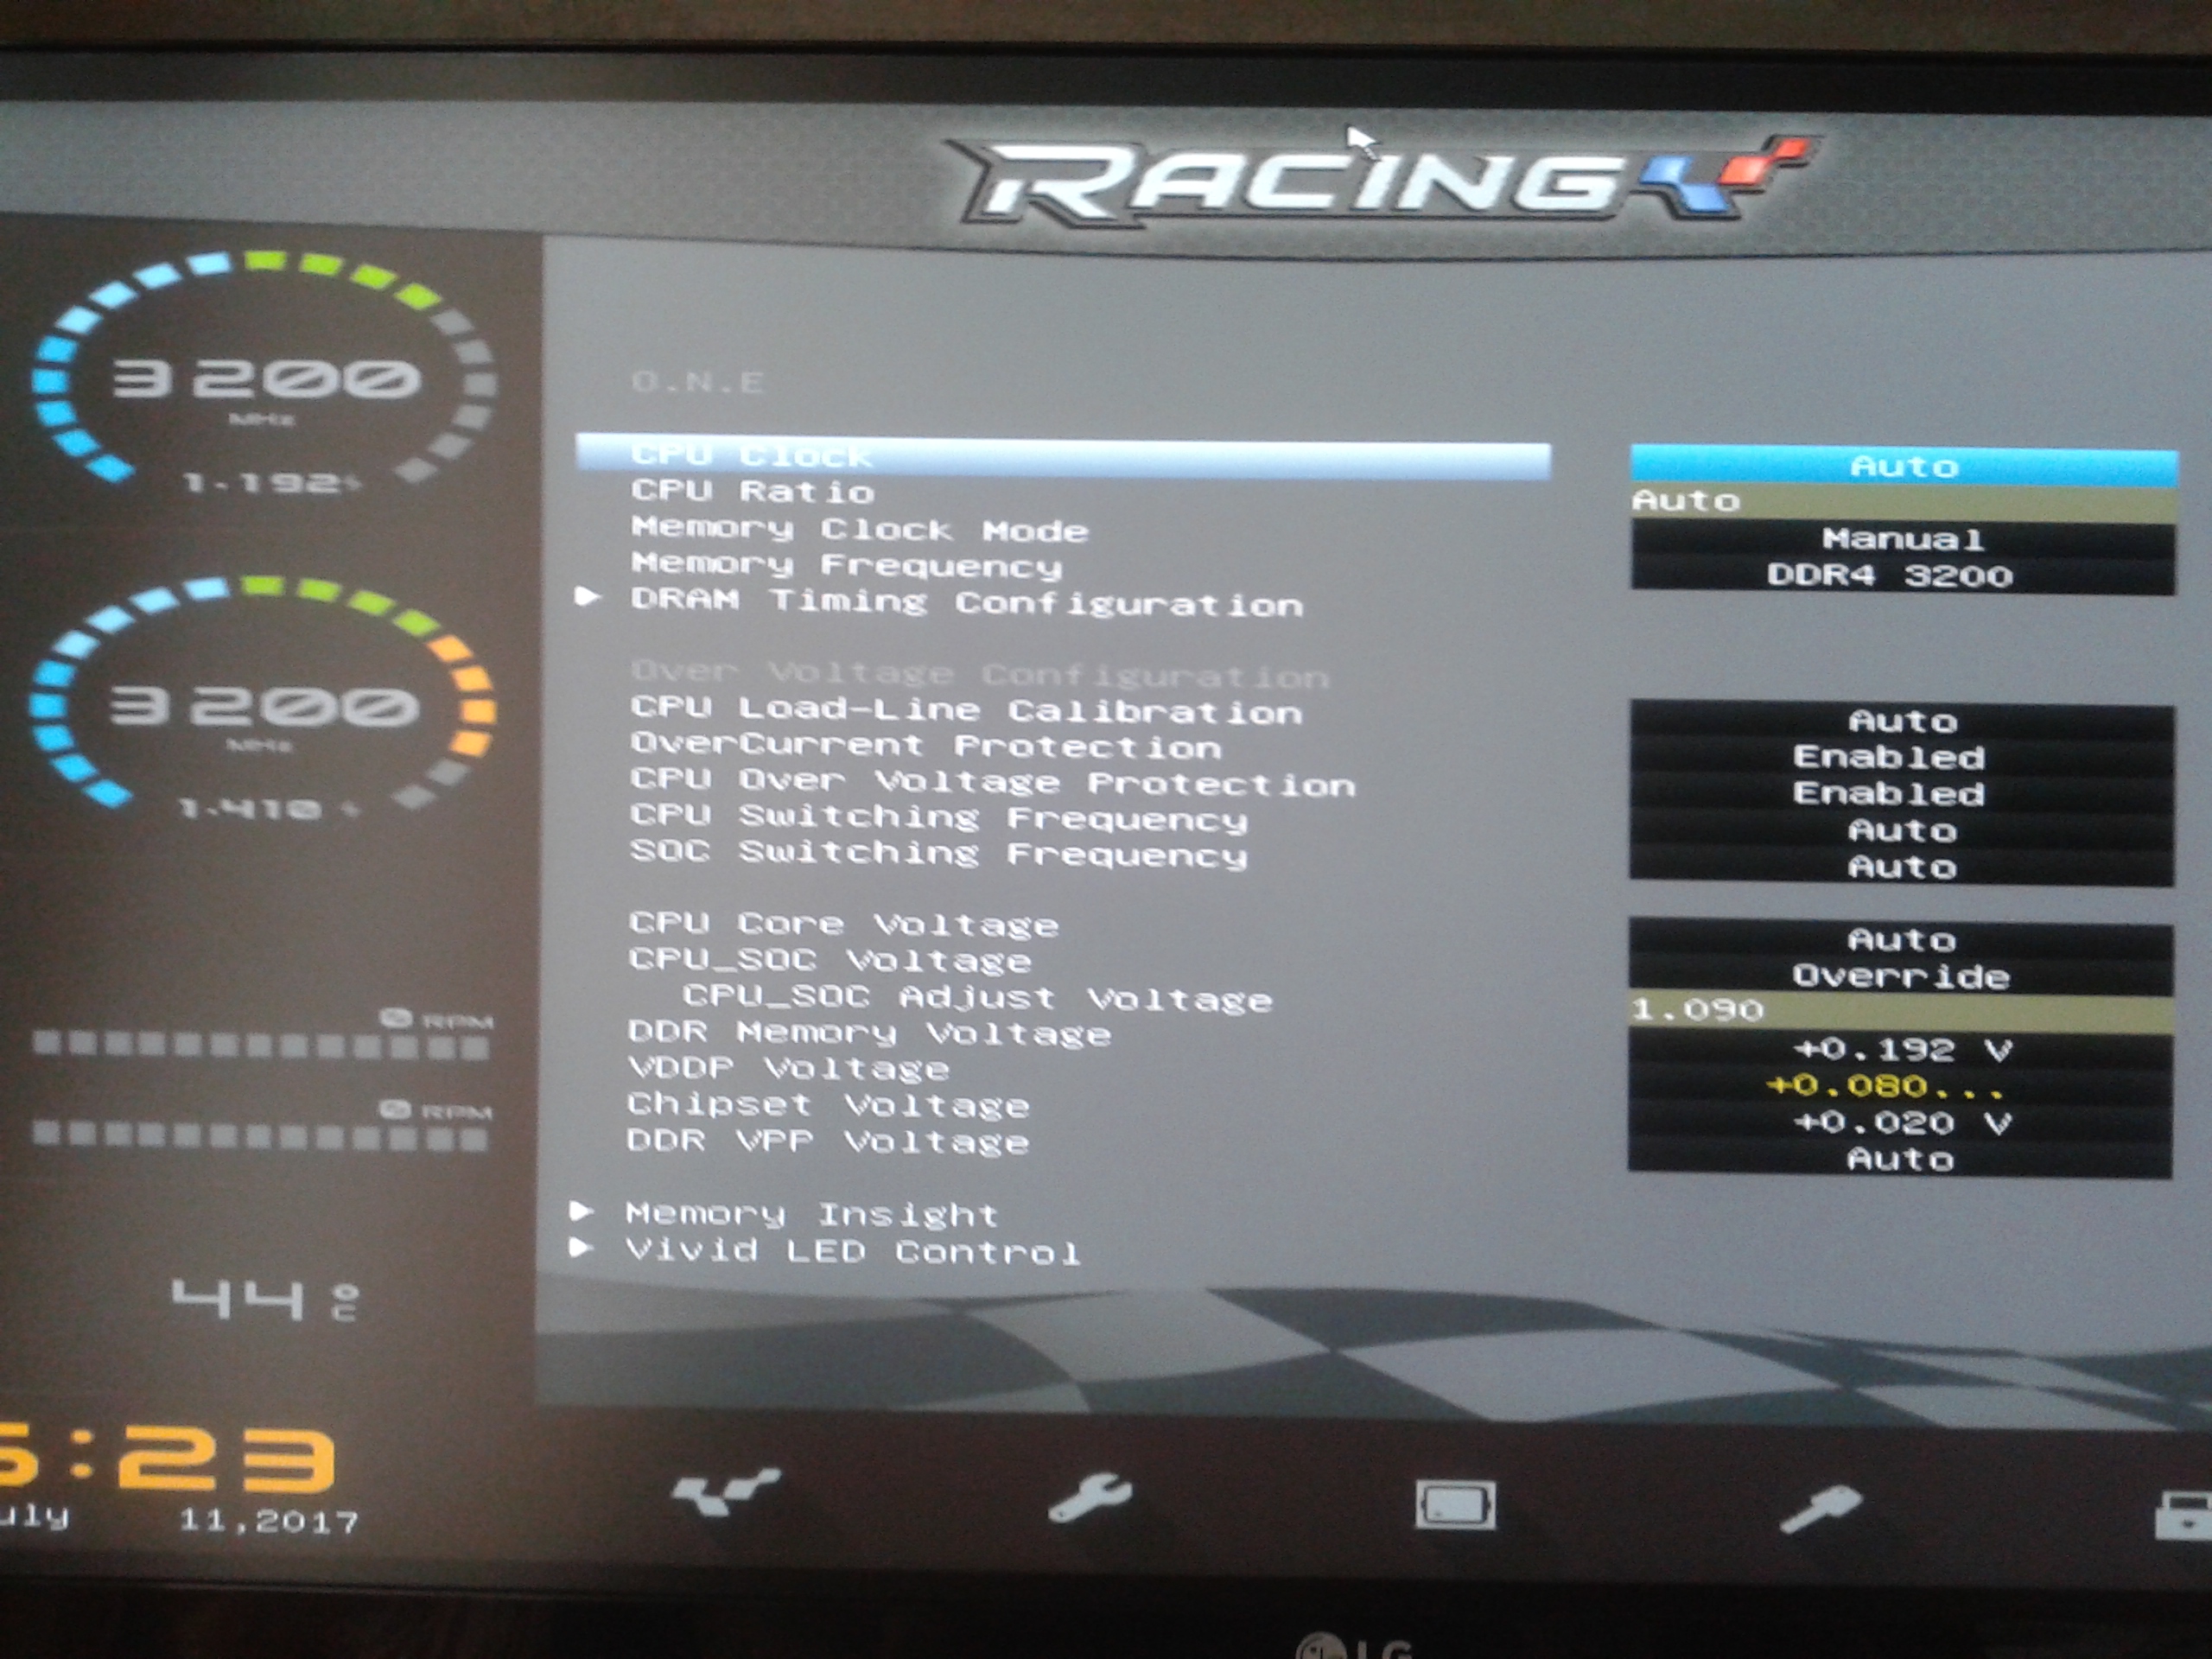Click the first fan RPM bar
The image size is (2212, 1659).
[260, 1046]
